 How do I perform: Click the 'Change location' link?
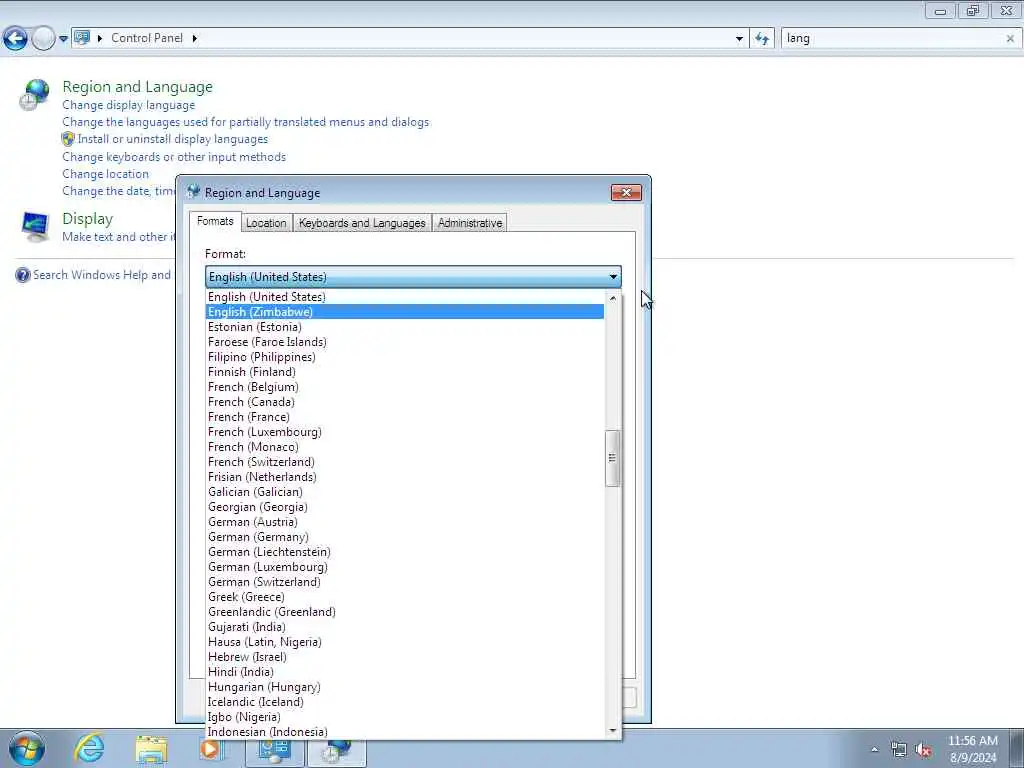[105, 174]
